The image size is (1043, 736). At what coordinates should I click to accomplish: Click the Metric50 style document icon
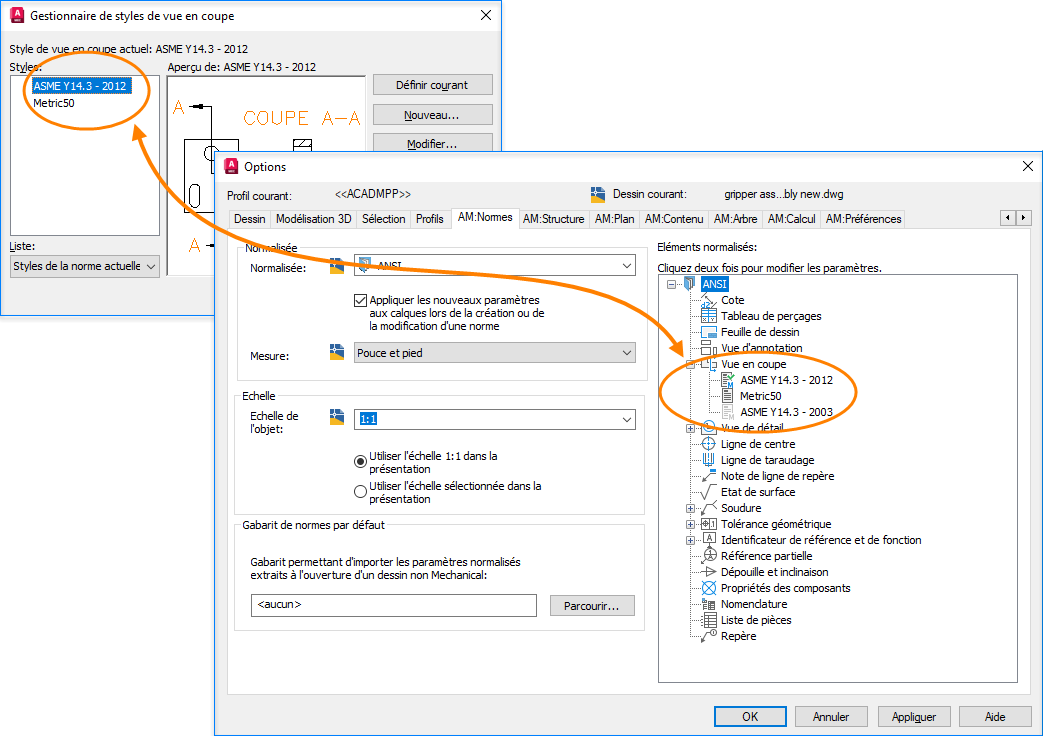[728, 396]
